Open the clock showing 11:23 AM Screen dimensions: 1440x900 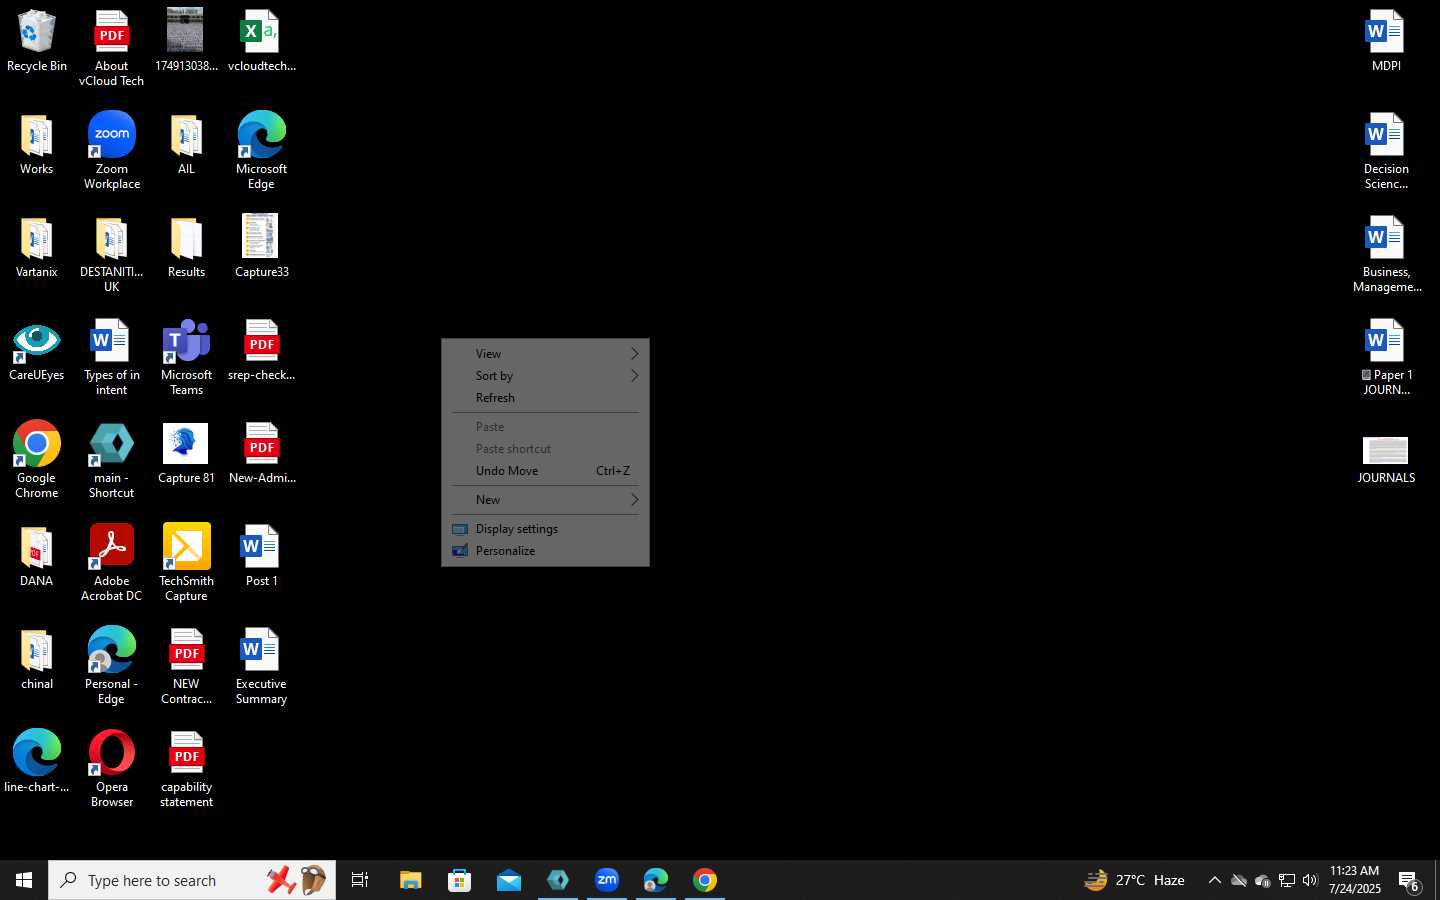[x=1355, y=880]
